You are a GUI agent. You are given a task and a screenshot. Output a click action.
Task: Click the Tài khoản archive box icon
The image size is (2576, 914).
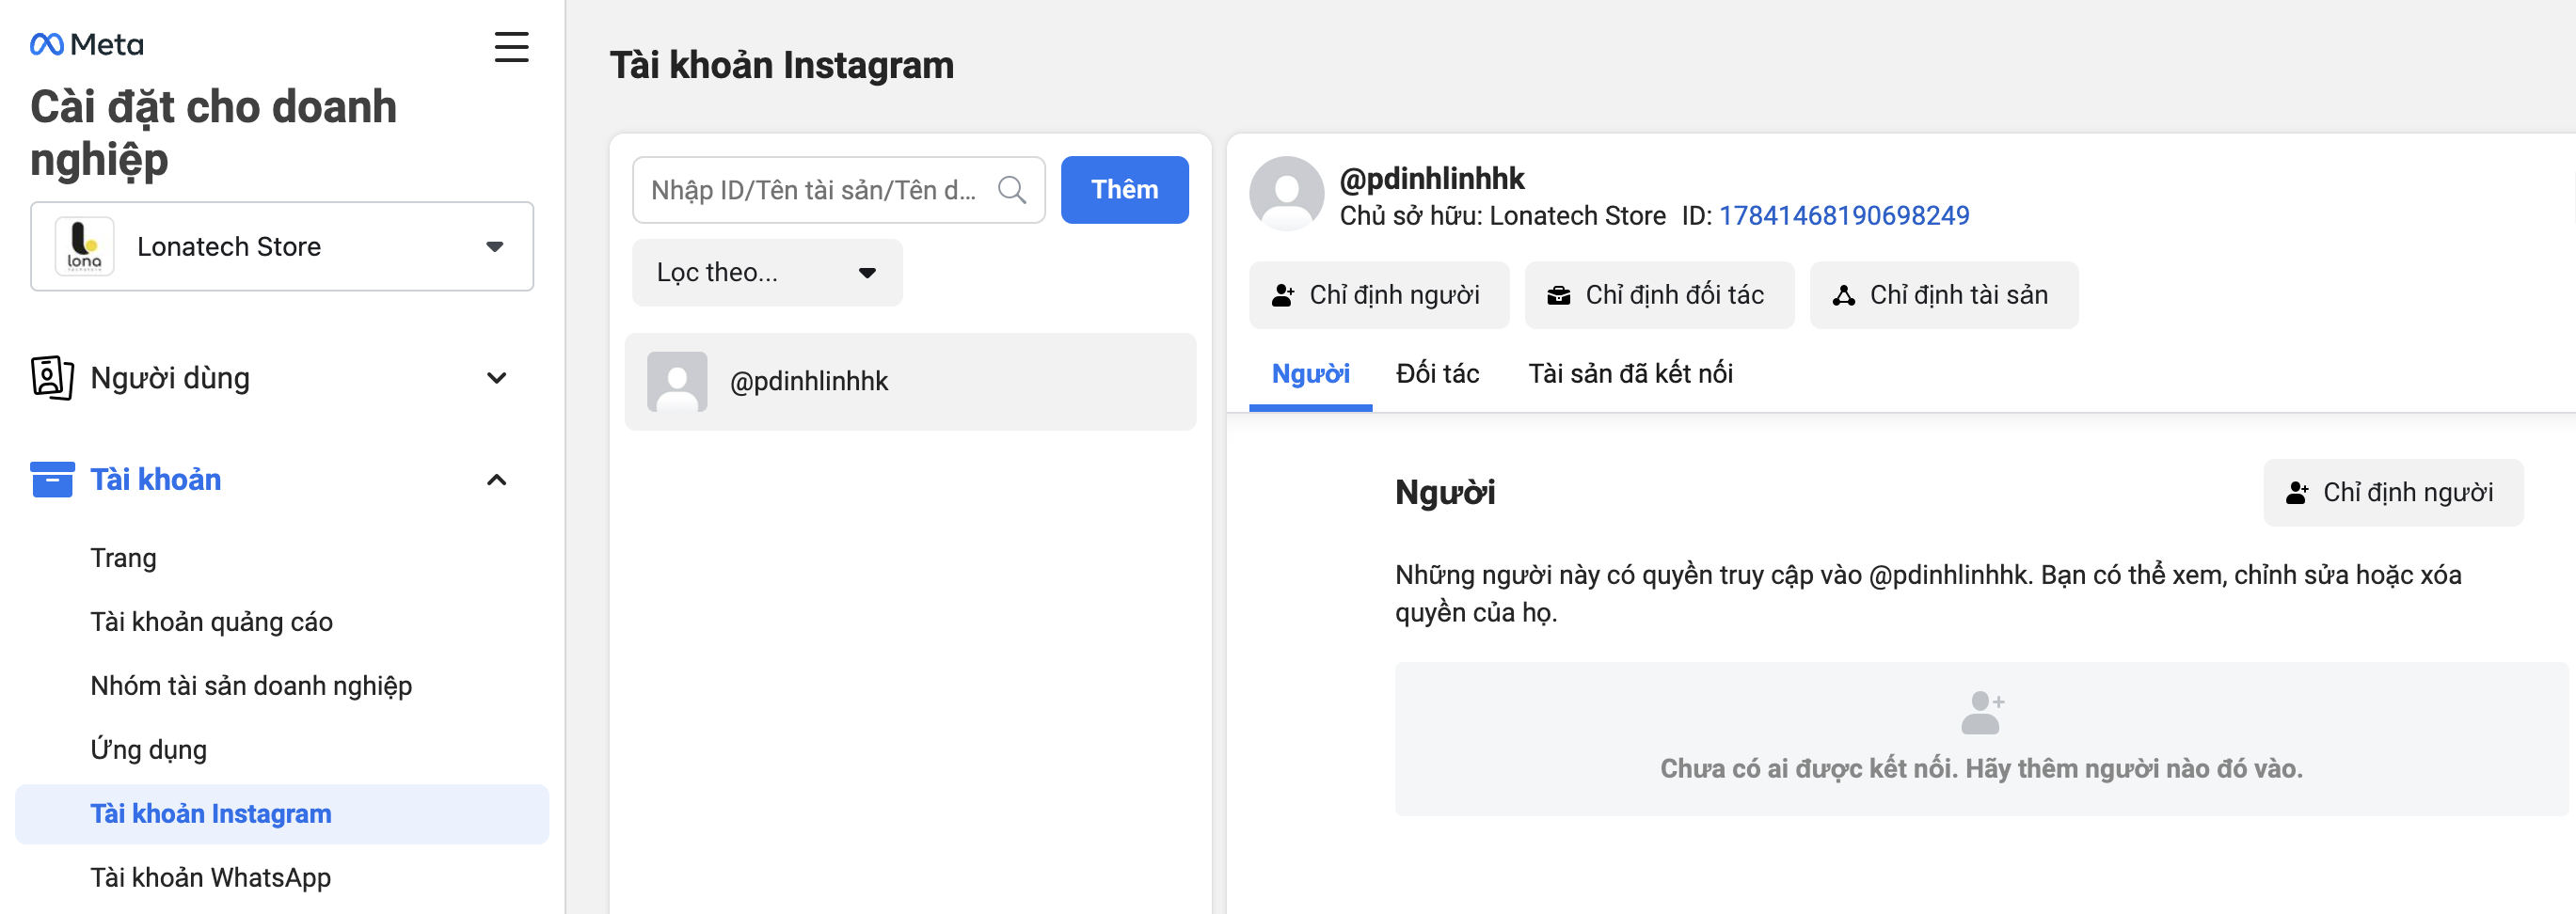pyautogui.click(x=52, y=479)
